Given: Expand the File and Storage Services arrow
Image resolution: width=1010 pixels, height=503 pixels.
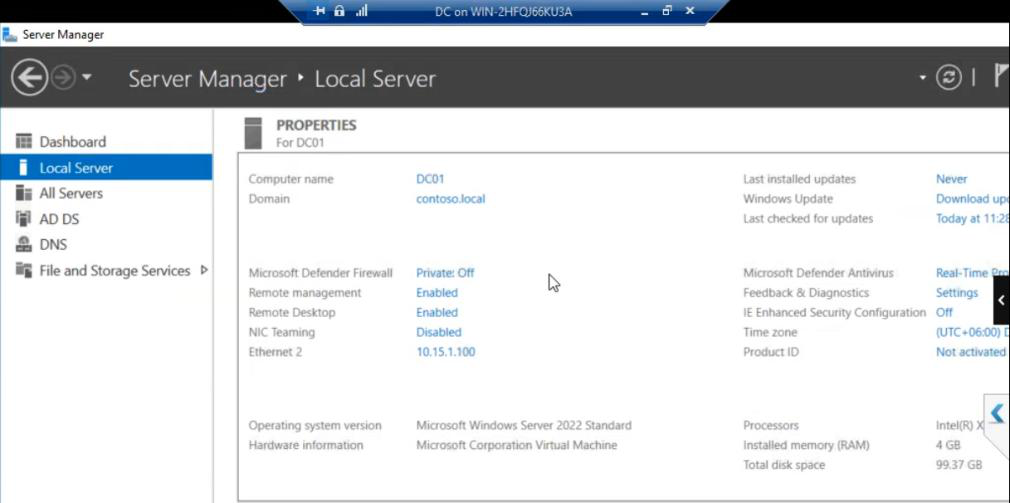Looking at the screenshot, I should [204, 270].
